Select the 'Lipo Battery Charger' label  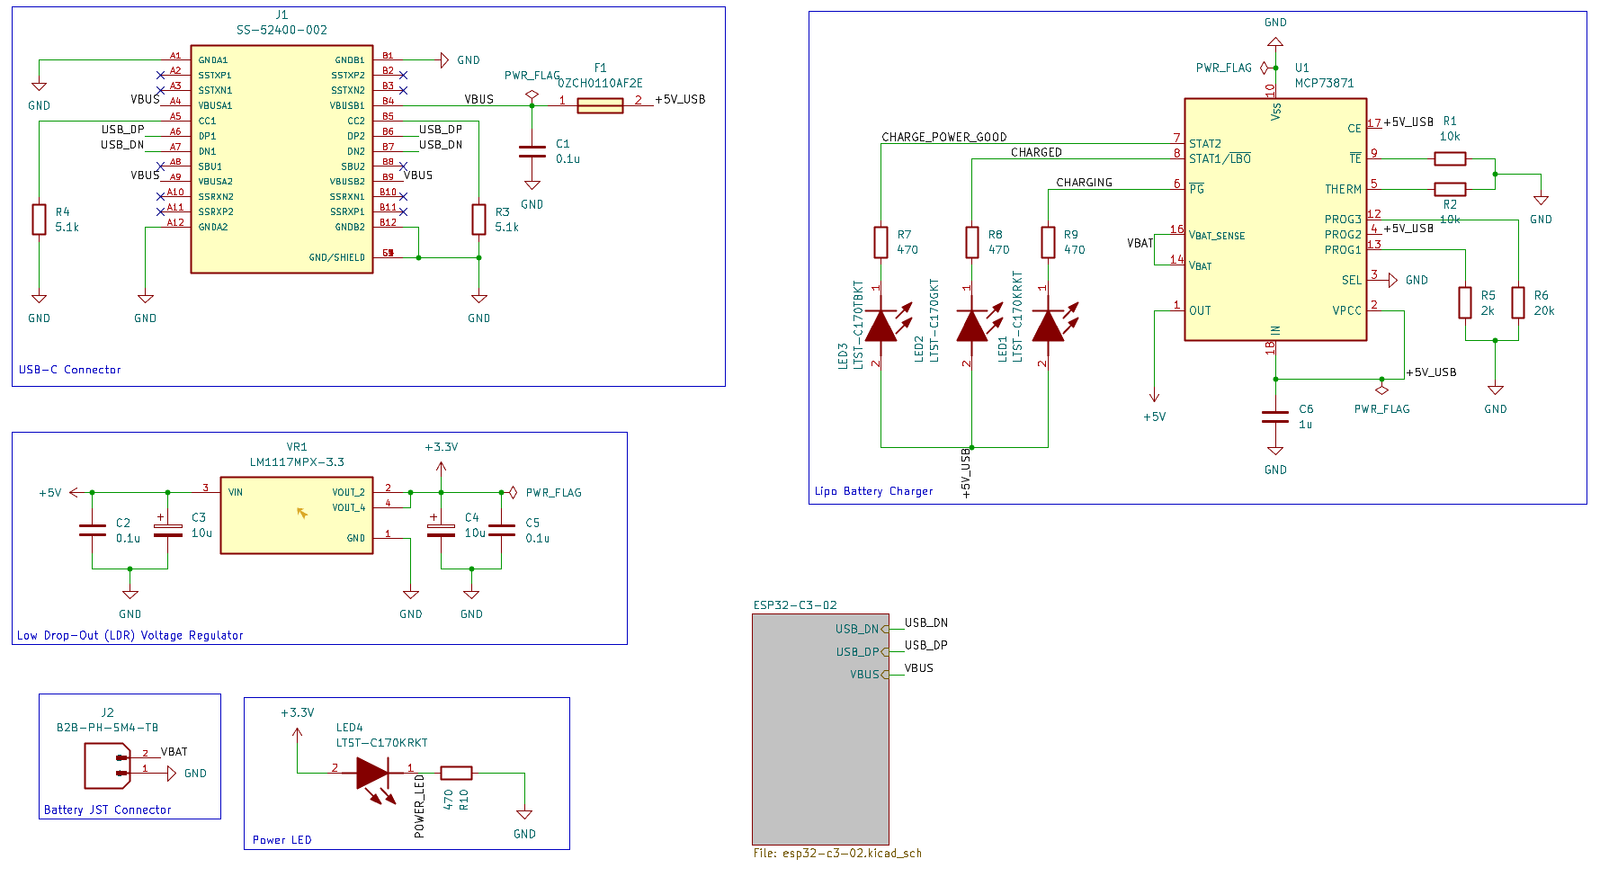coord(874,491)
